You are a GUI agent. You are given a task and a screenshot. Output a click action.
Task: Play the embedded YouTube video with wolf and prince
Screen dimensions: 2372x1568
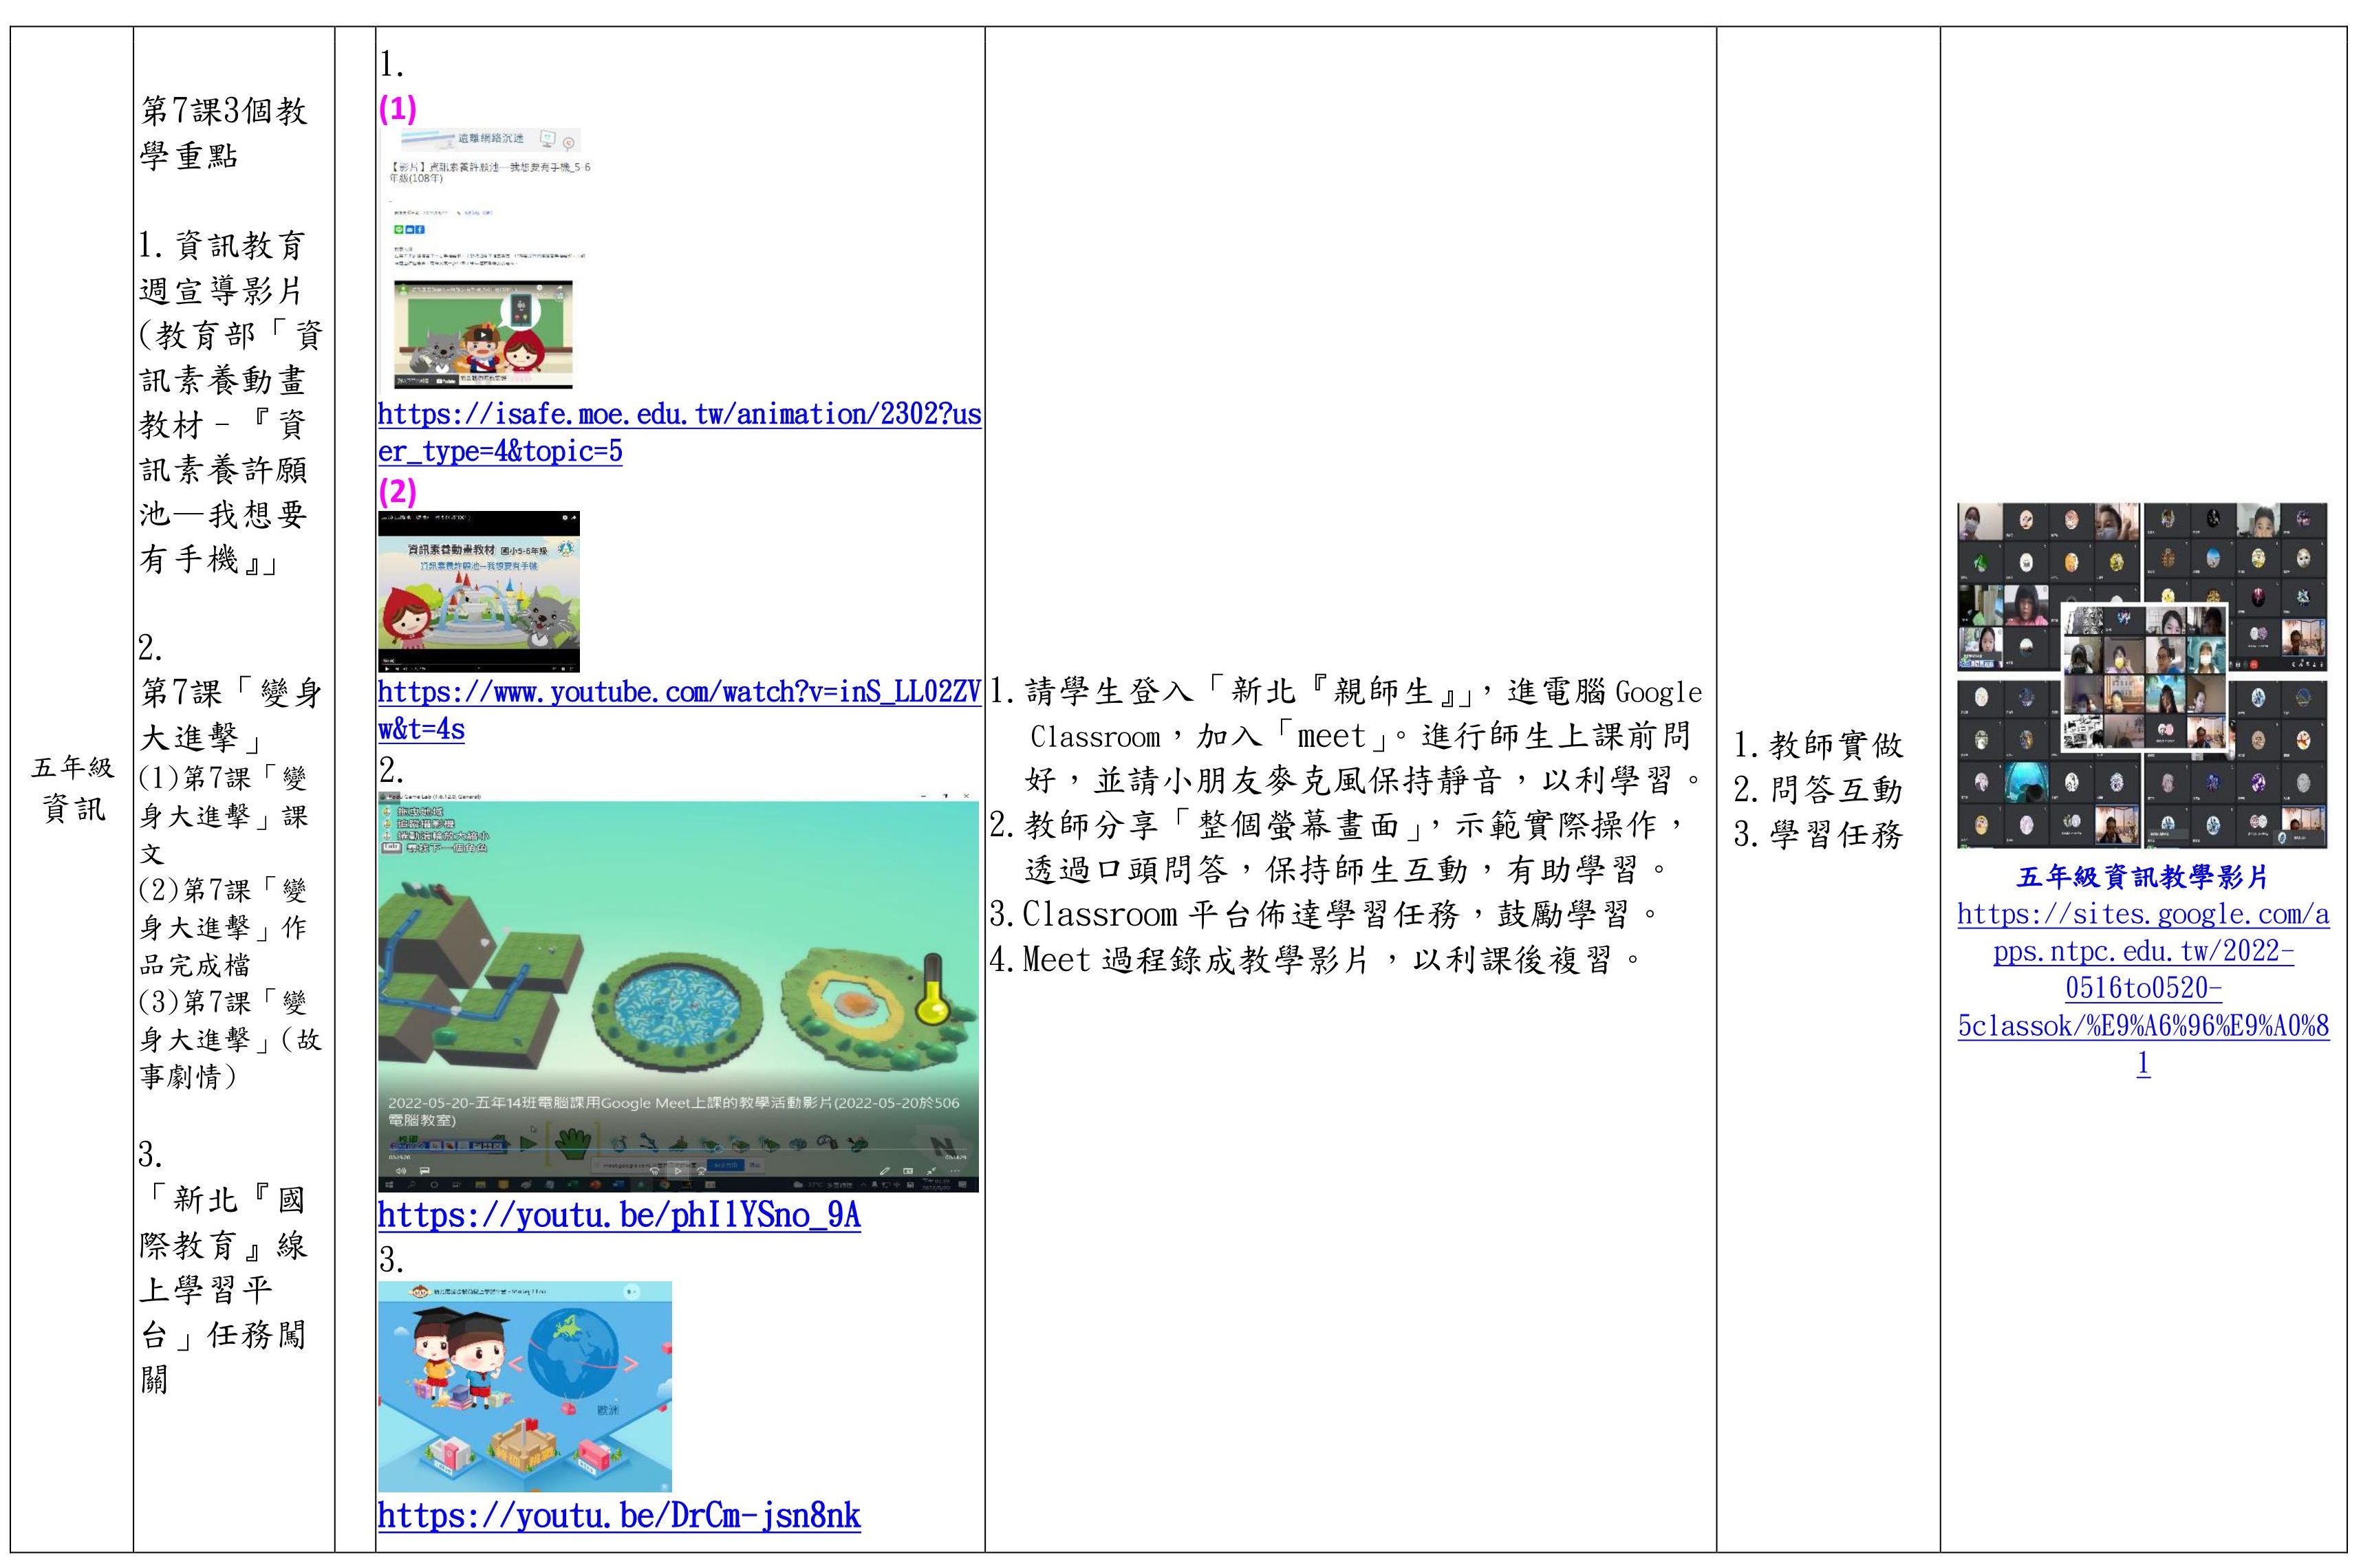[482, 336]
